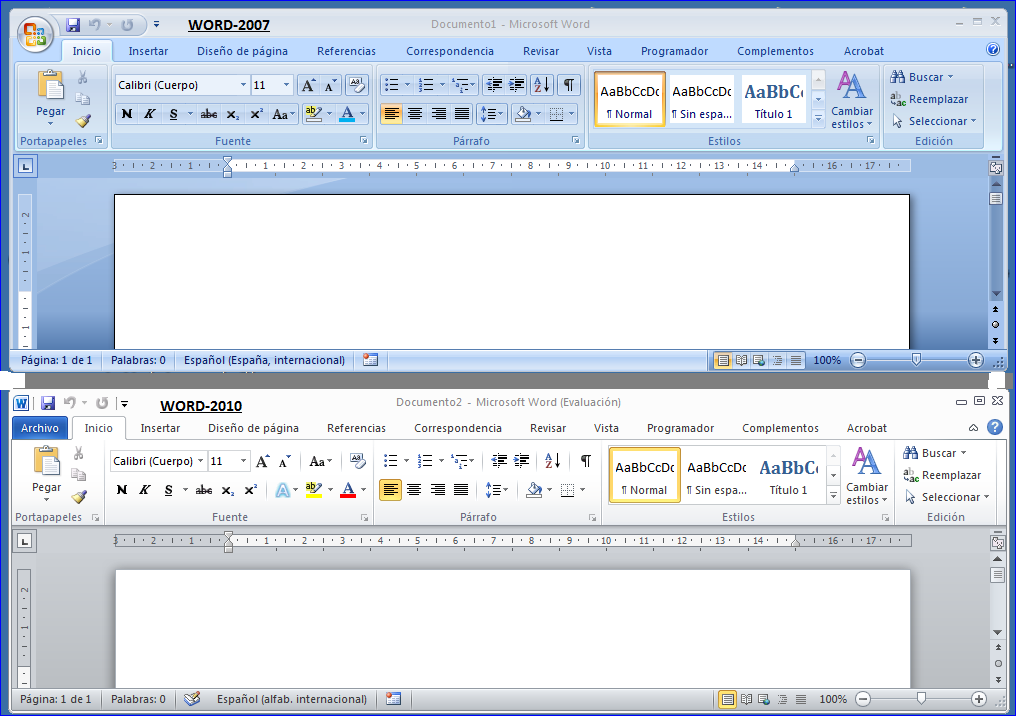This screenshot has width=1016, height=716.
Task: Open Pegar dropdown arrow in Word 2007
Action: tap(51, 123)
